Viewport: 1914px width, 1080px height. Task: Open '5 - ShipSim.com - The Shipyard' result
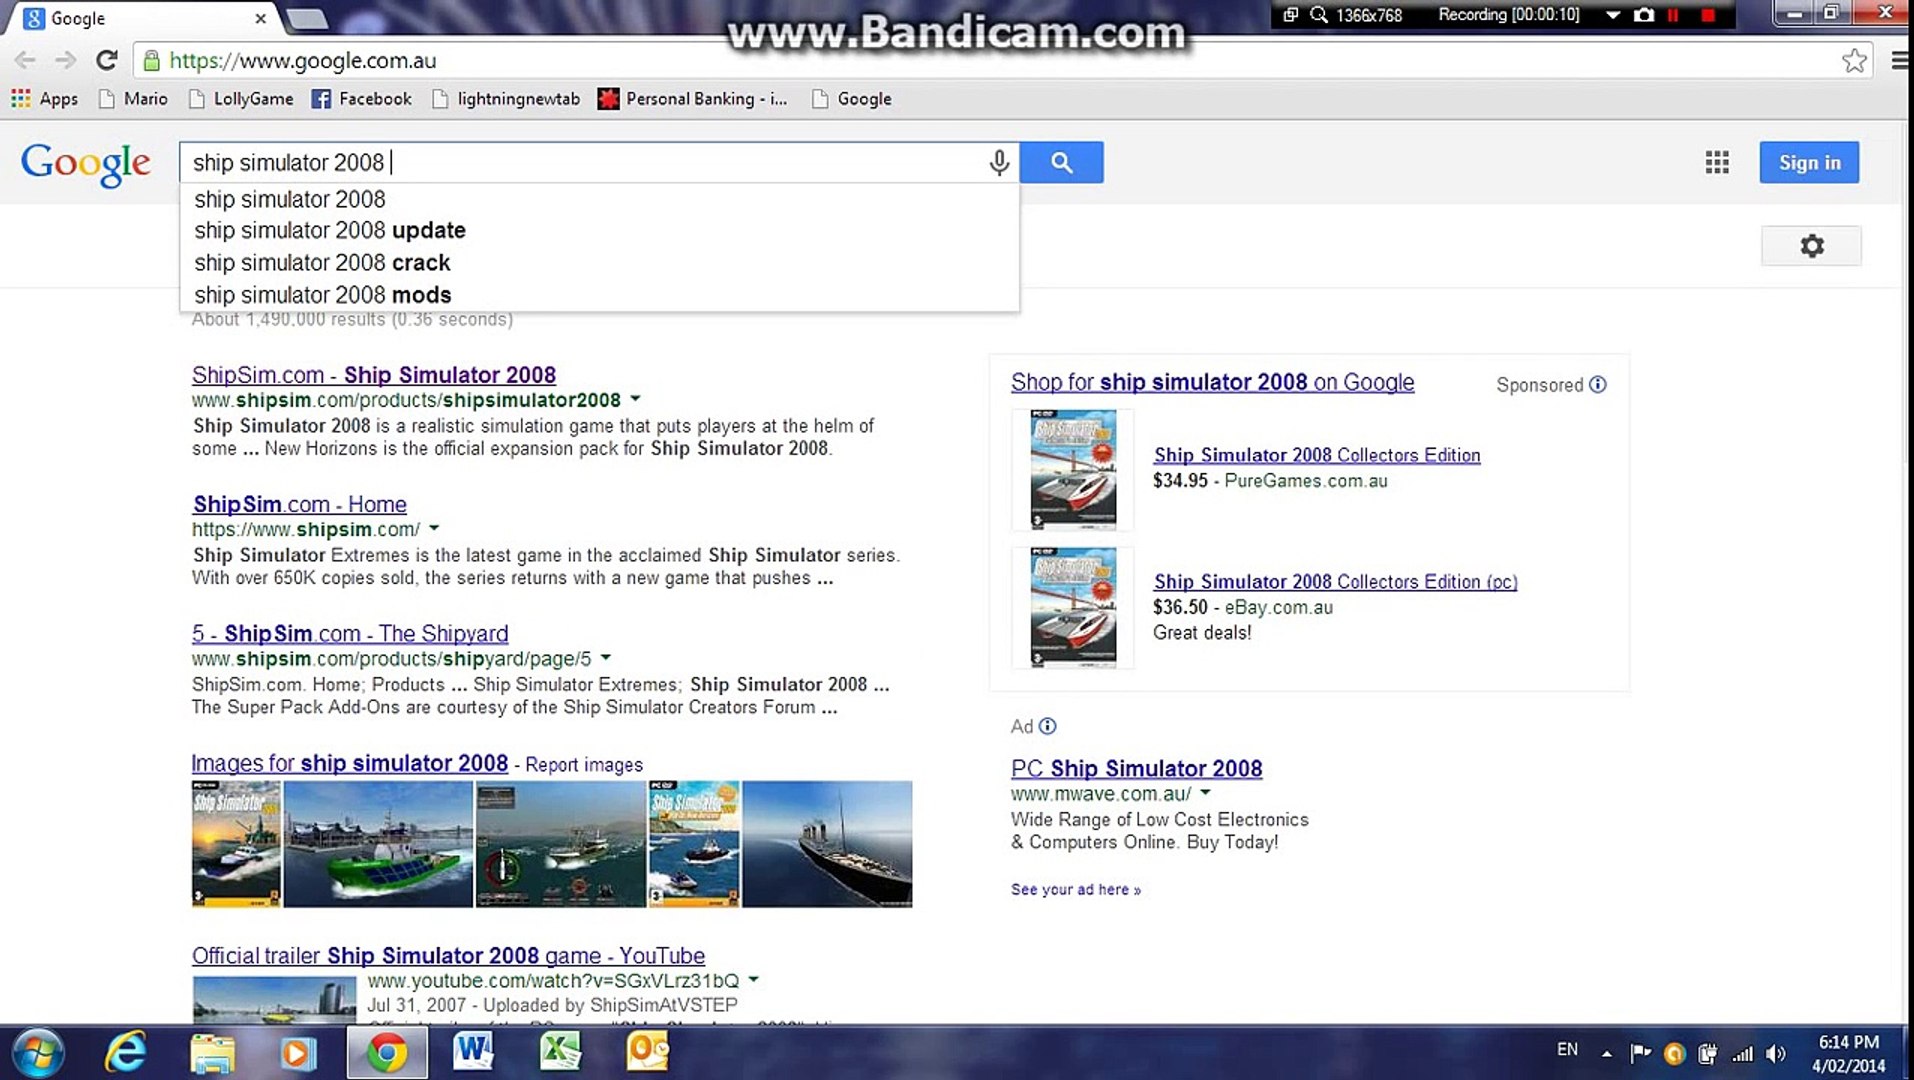pos(350,634)
